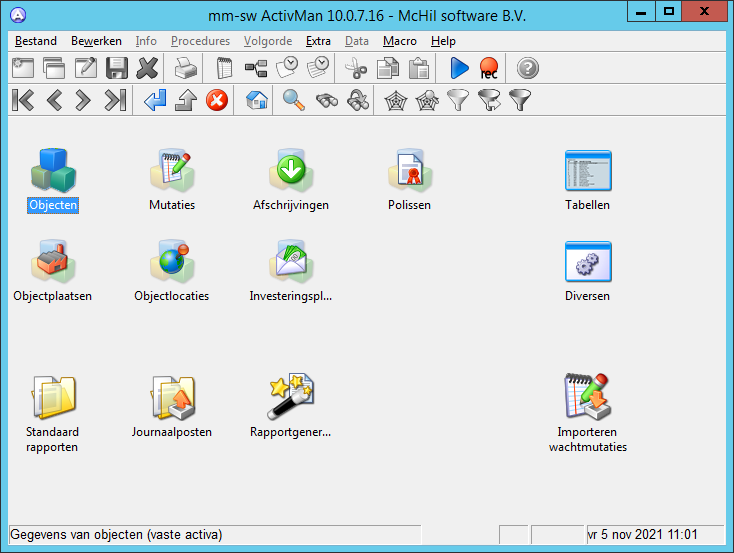Click the copy documents icon

click(388, 68)
